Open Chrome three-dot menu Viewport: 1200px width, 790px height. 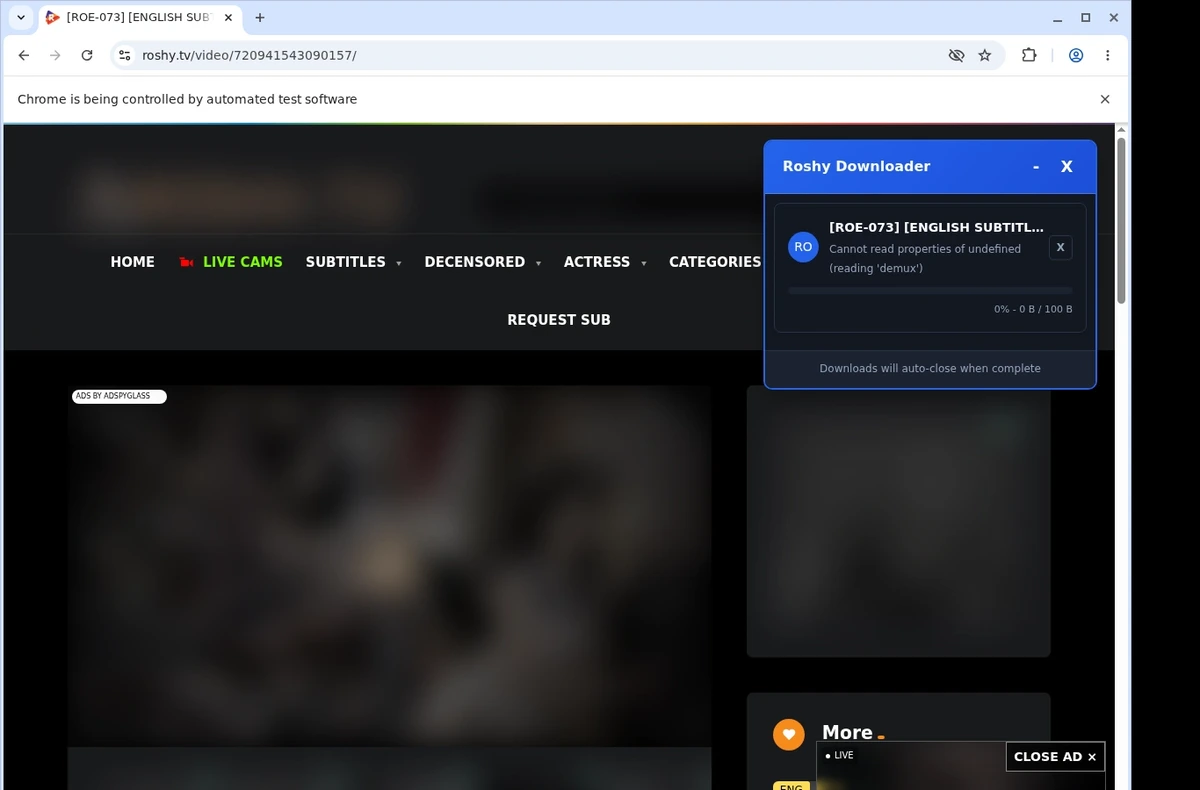(1108, 55)
